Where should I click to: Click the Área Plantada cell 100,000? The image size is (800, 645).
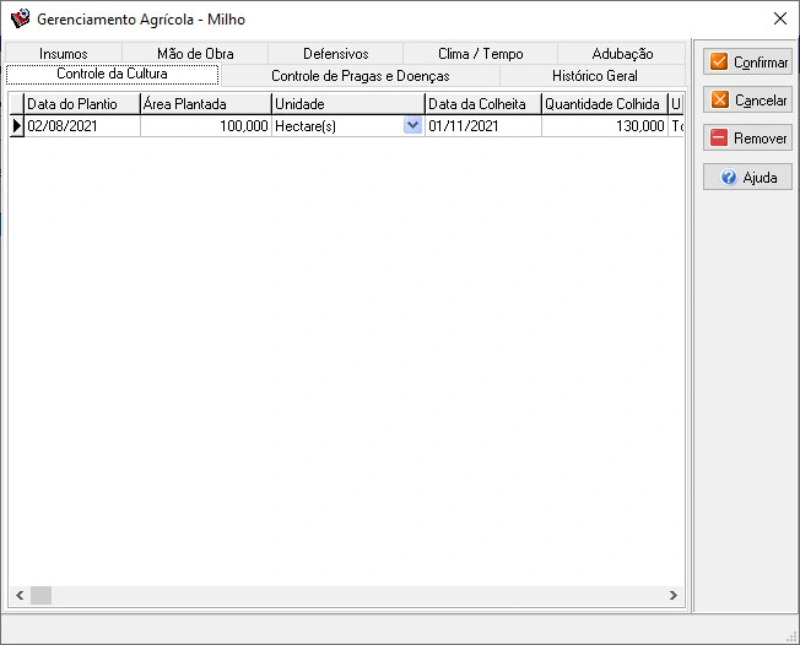click(x=206, y=126)
